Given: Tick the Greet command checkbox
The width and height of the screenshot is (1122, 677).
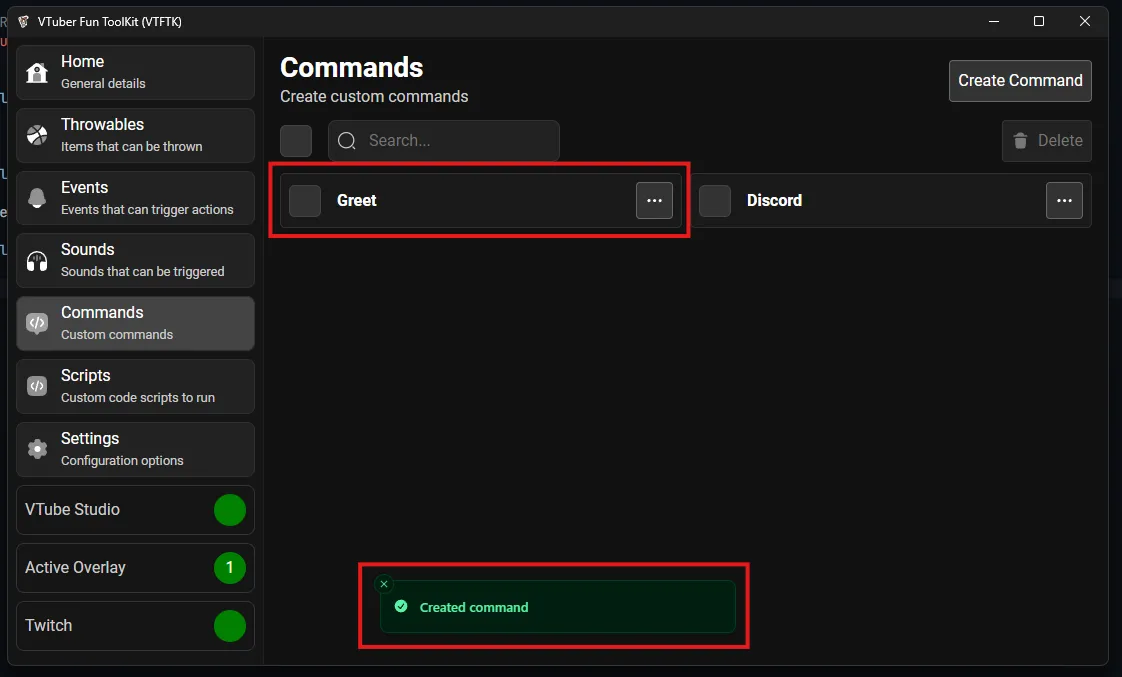Looking at the screenshot, I should tap(305, 201).
